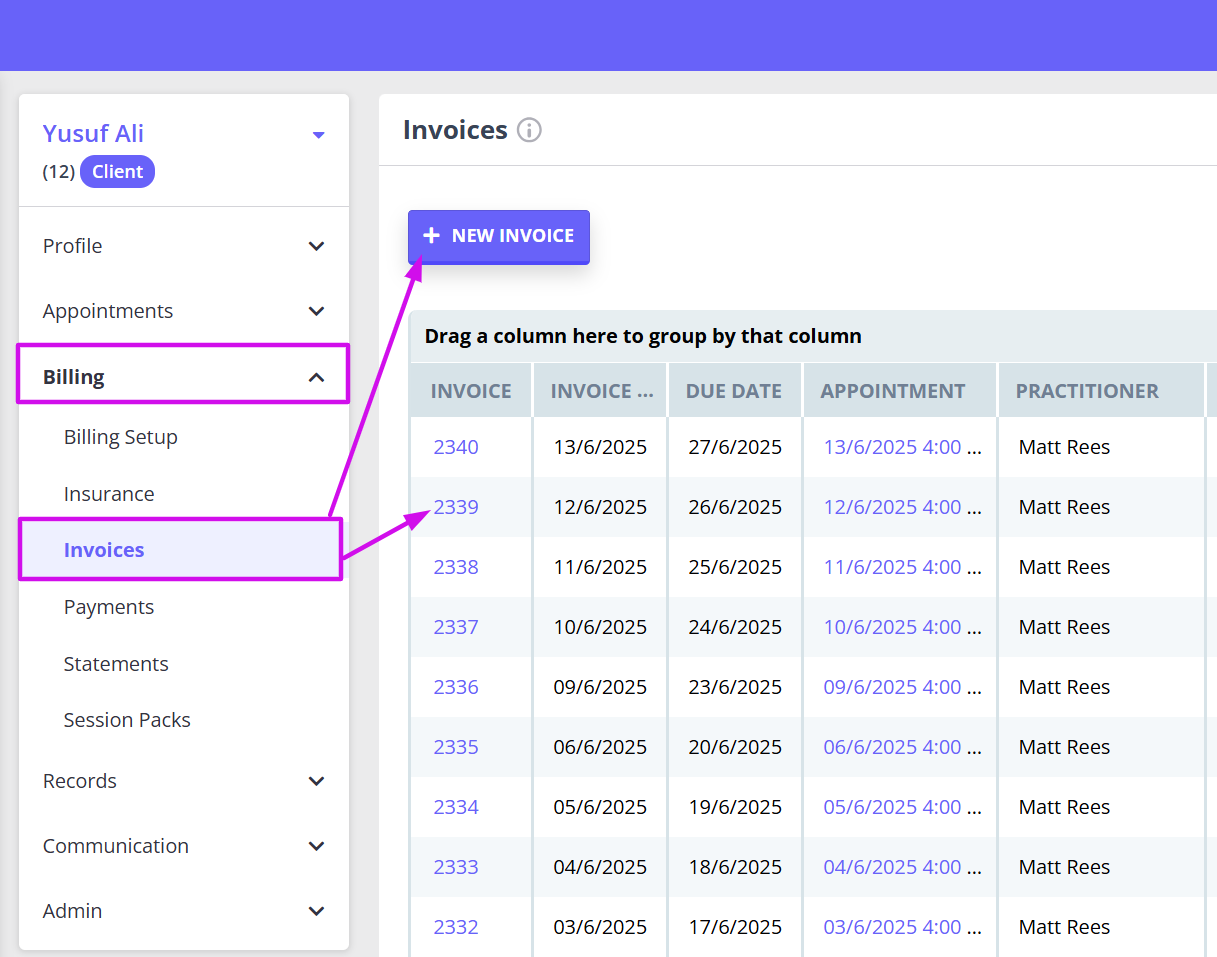Expand the Appointments section

[184, 311]
